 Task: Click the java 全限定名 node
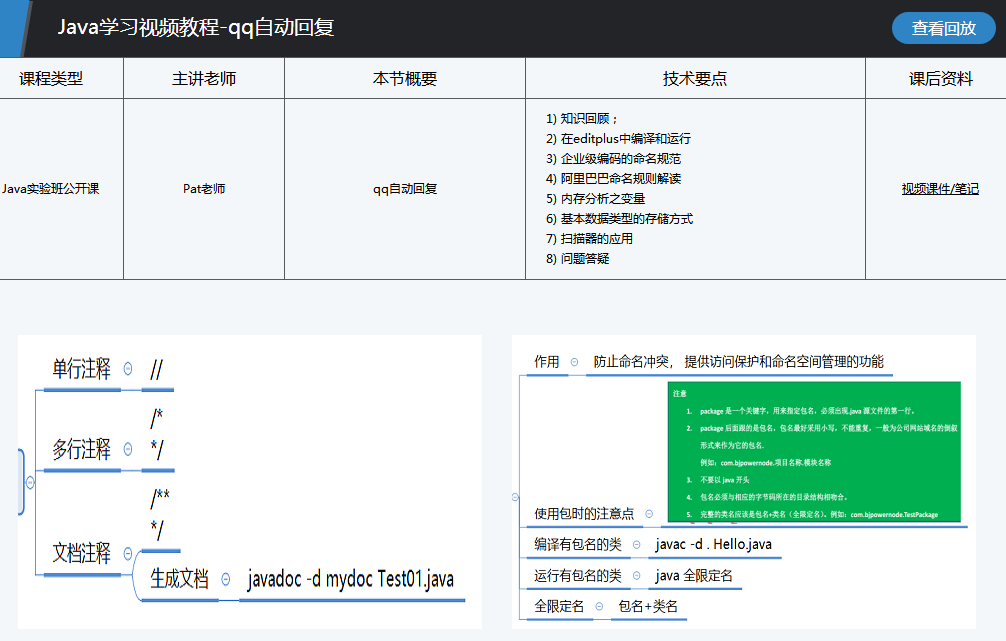click(x=693, y=576)
